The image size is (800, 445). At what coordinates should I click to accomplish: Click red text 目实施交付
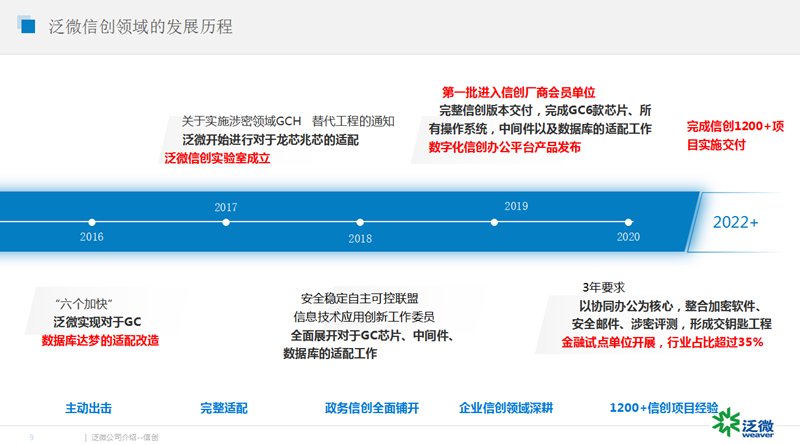(x=716, y=145)
